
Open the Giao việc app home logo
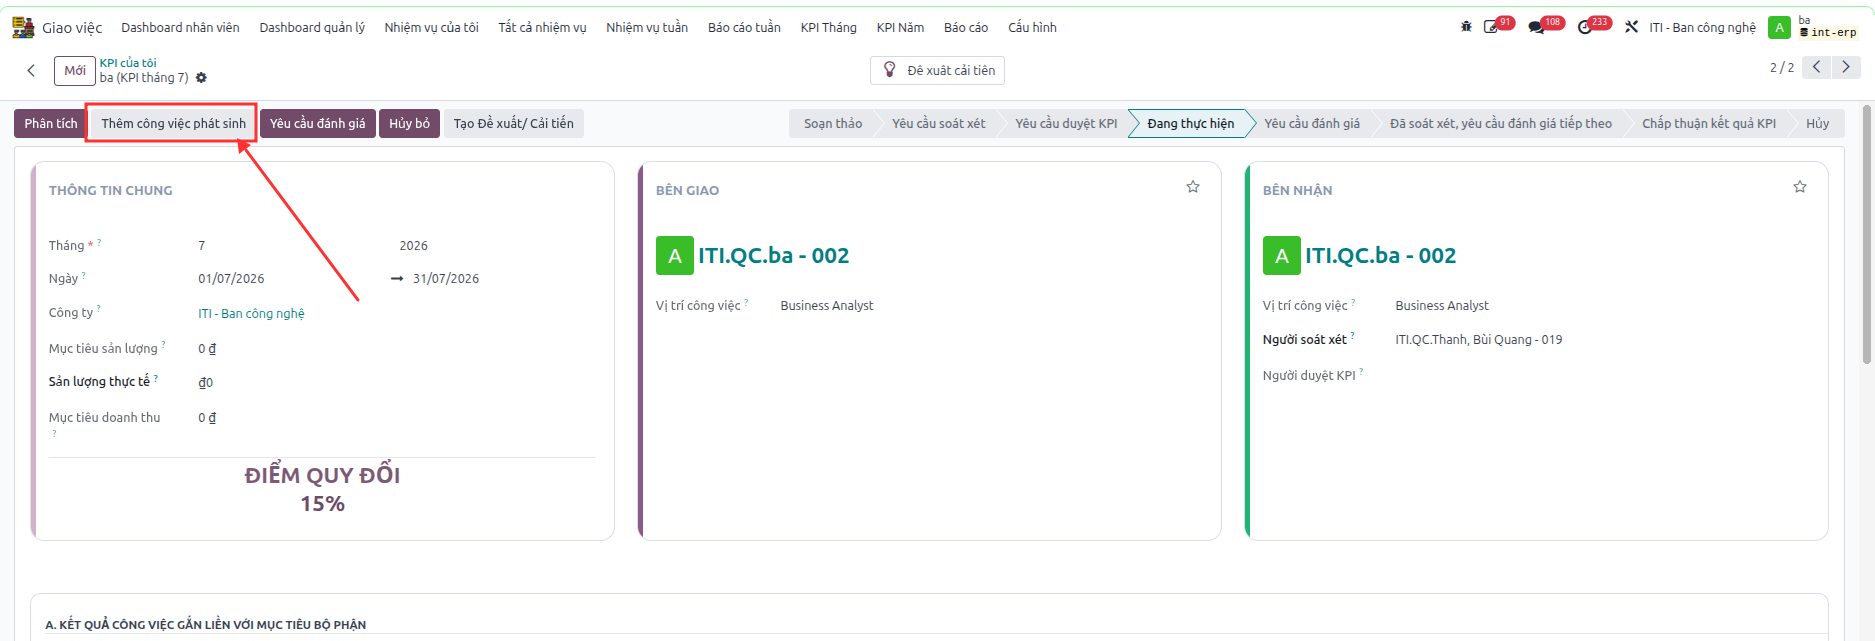coord(23,27)
